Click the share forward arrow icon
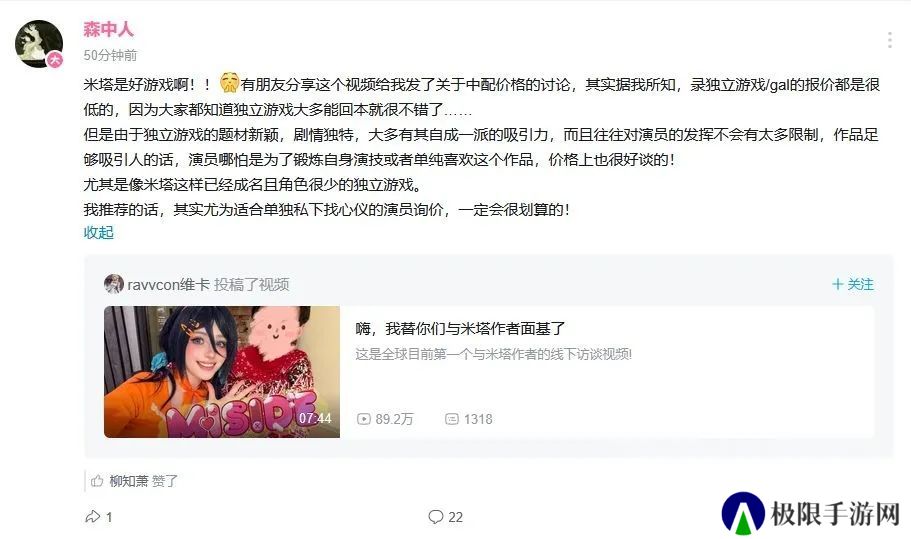The width and height of the screenshot is (911, 539). tap(92, 516)
